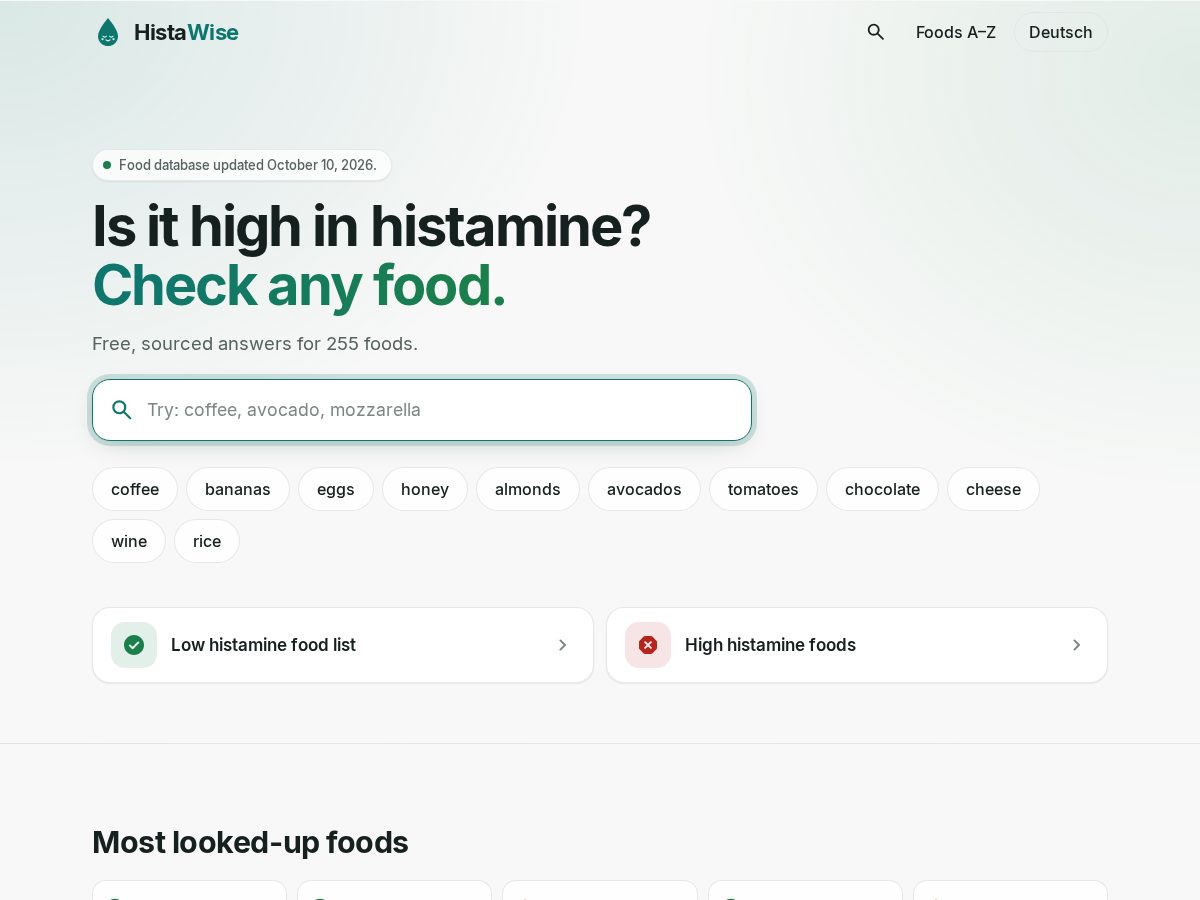Select the bananas suggestion chip

(238, 489)
